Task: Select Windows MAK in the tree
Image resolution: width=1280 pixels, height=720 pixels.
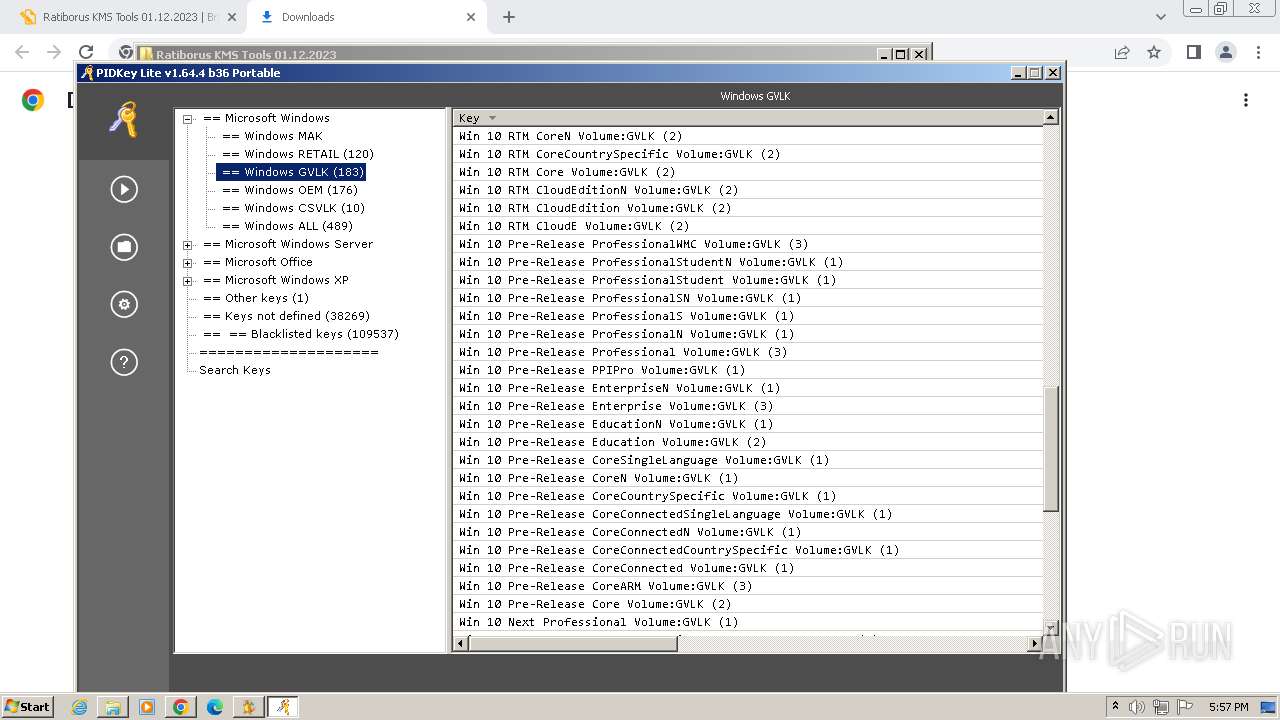Action: point(272,136)
